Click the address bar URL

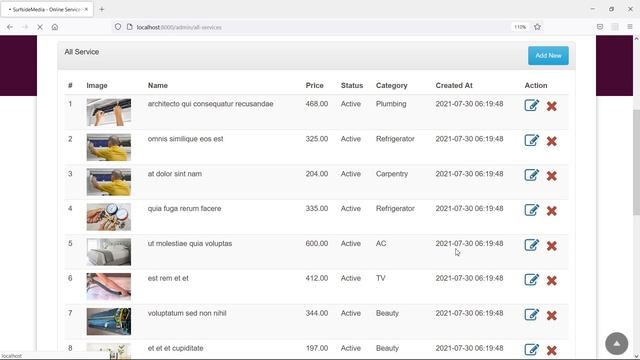tap(179, 27)
